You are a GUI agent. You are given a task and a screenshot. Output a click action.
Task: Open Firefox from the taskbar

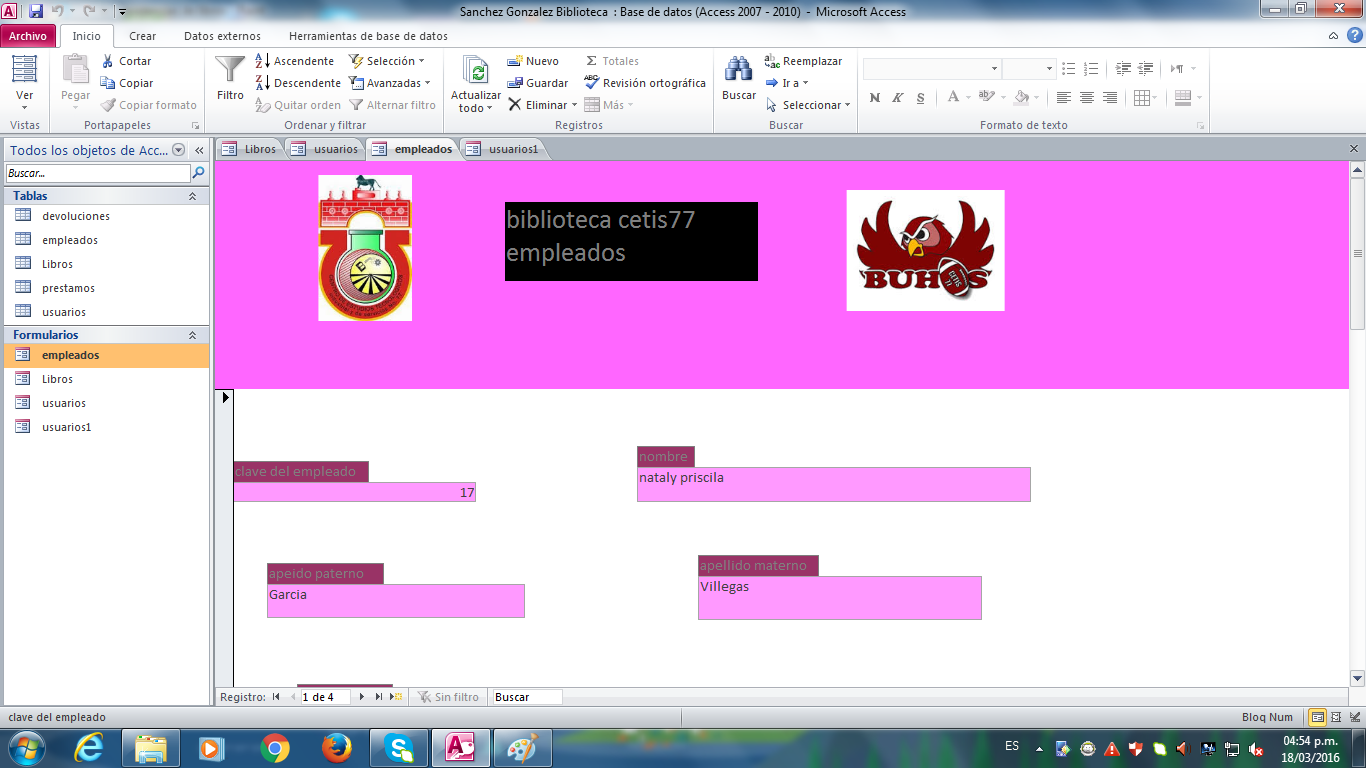tap(337, 748)
